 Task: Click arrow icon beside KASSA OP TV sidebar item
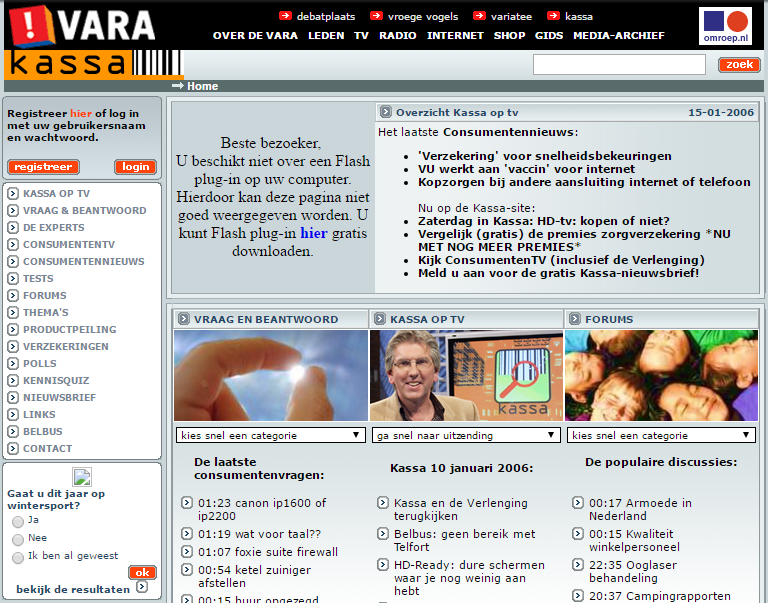tap(13, 193)
